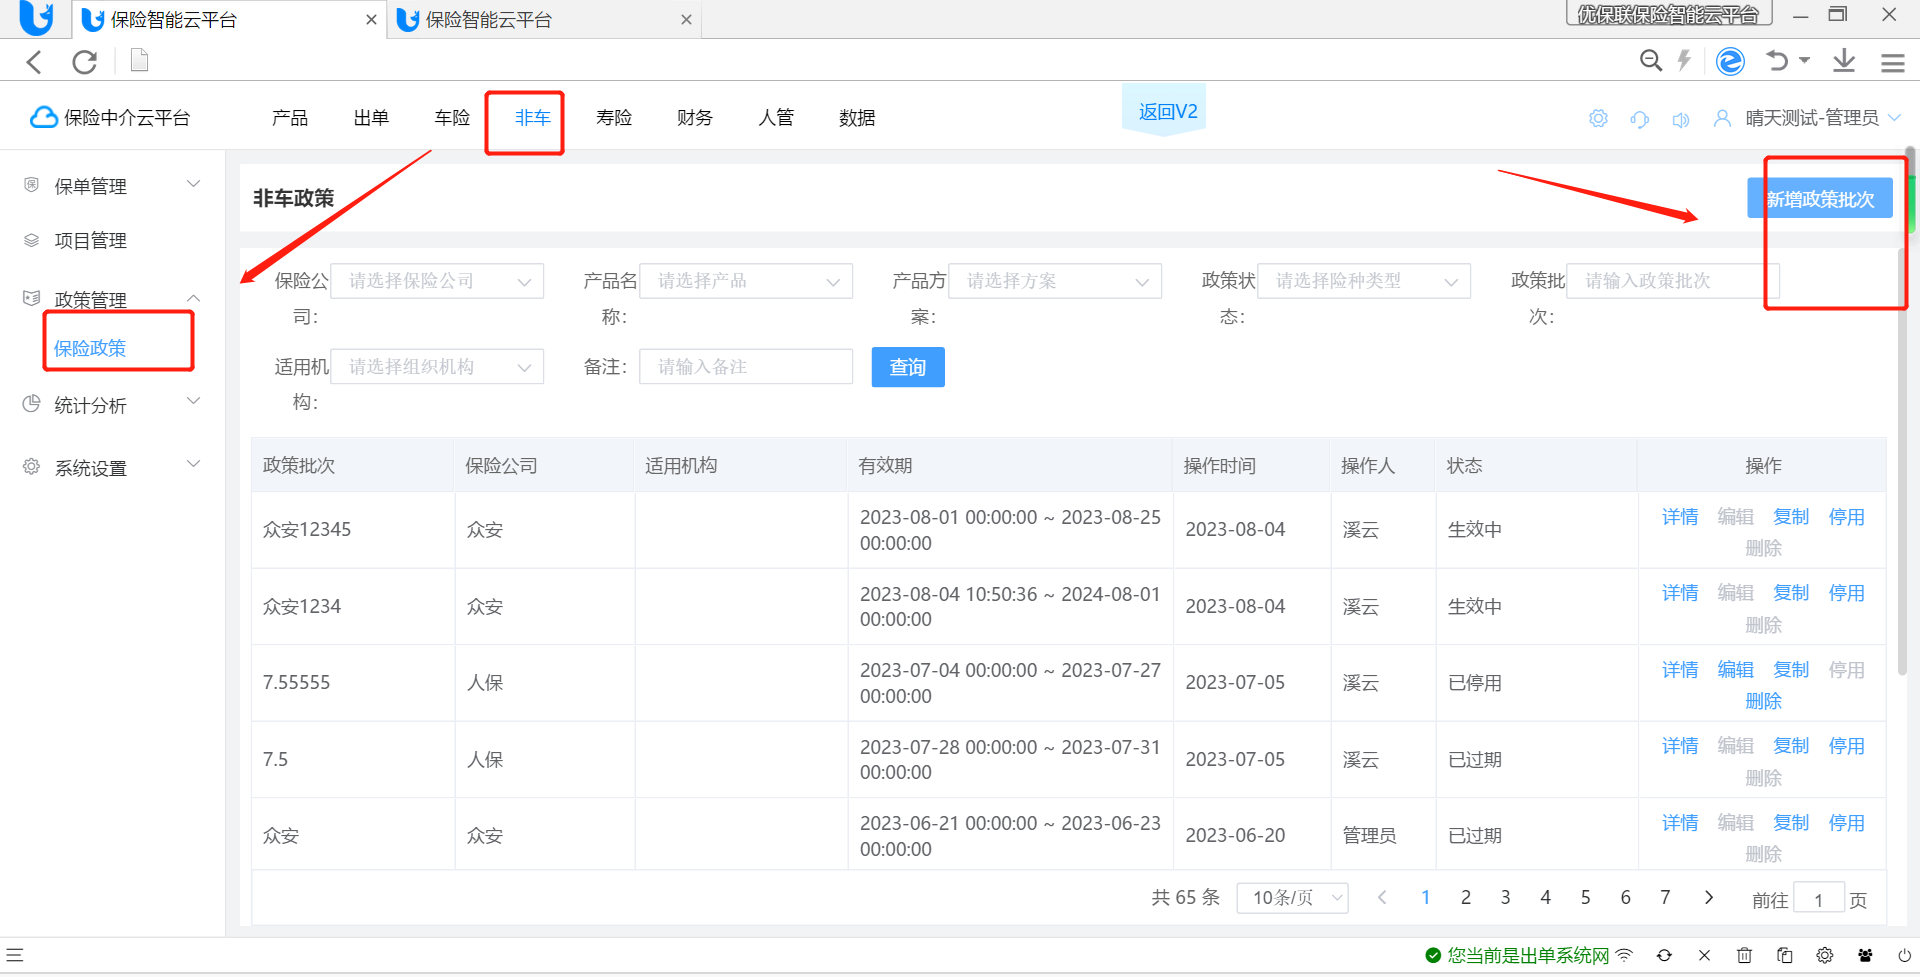Click the 系统设置 gear icon in sidebar
This screenshot has height=977, width=1920.
click(x=31, y=467)
